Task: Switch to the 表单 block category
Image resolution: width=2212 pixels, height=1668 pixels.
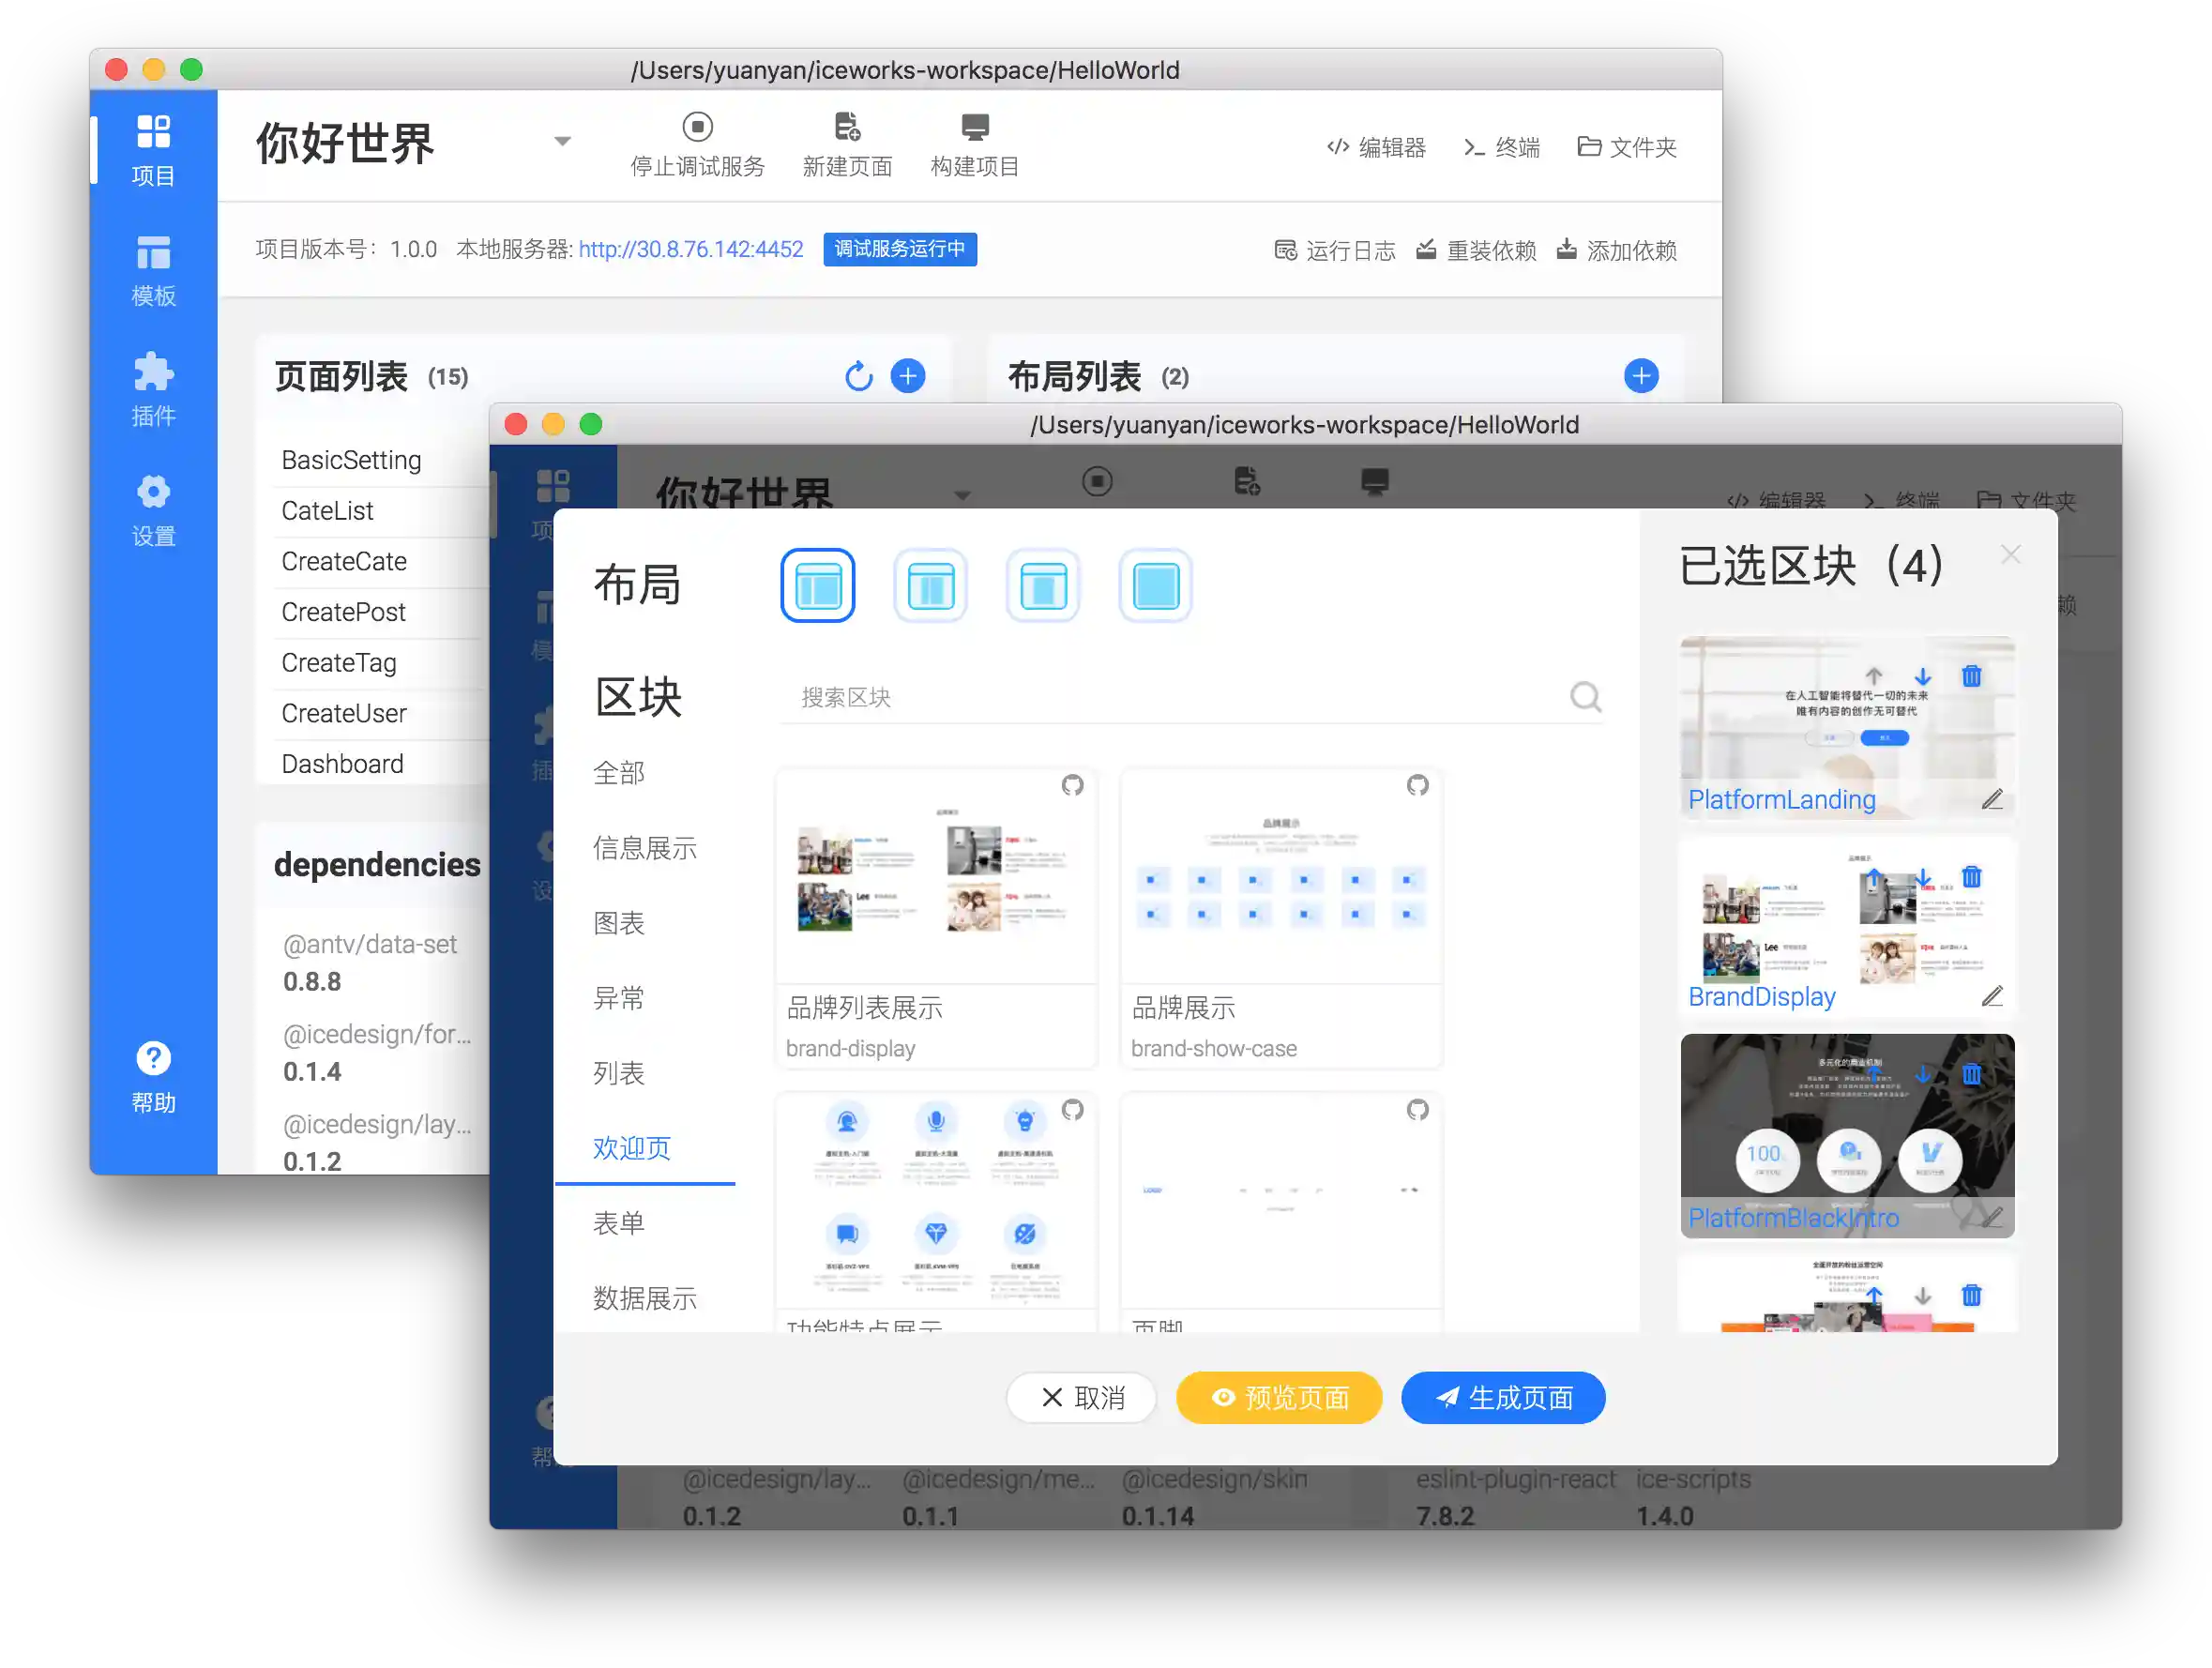Action: 619,1222
